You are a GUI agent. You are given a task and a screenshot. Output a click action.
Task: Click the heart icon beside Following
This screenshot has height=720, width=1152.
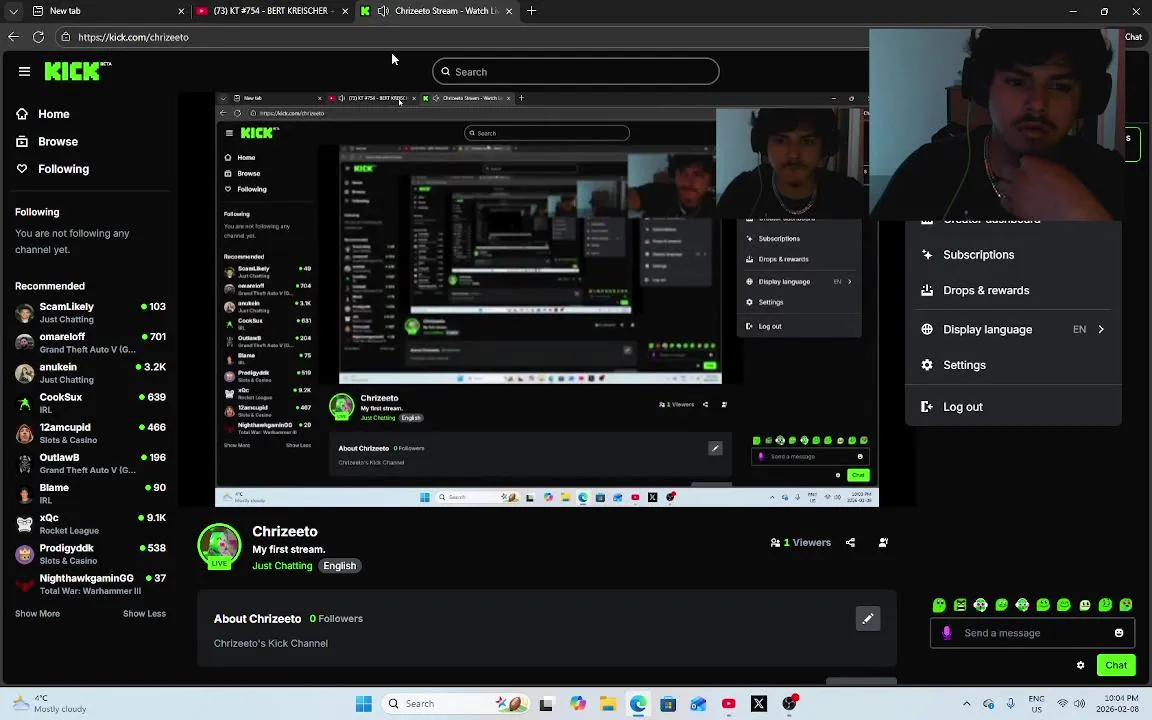tap(22, 168)
